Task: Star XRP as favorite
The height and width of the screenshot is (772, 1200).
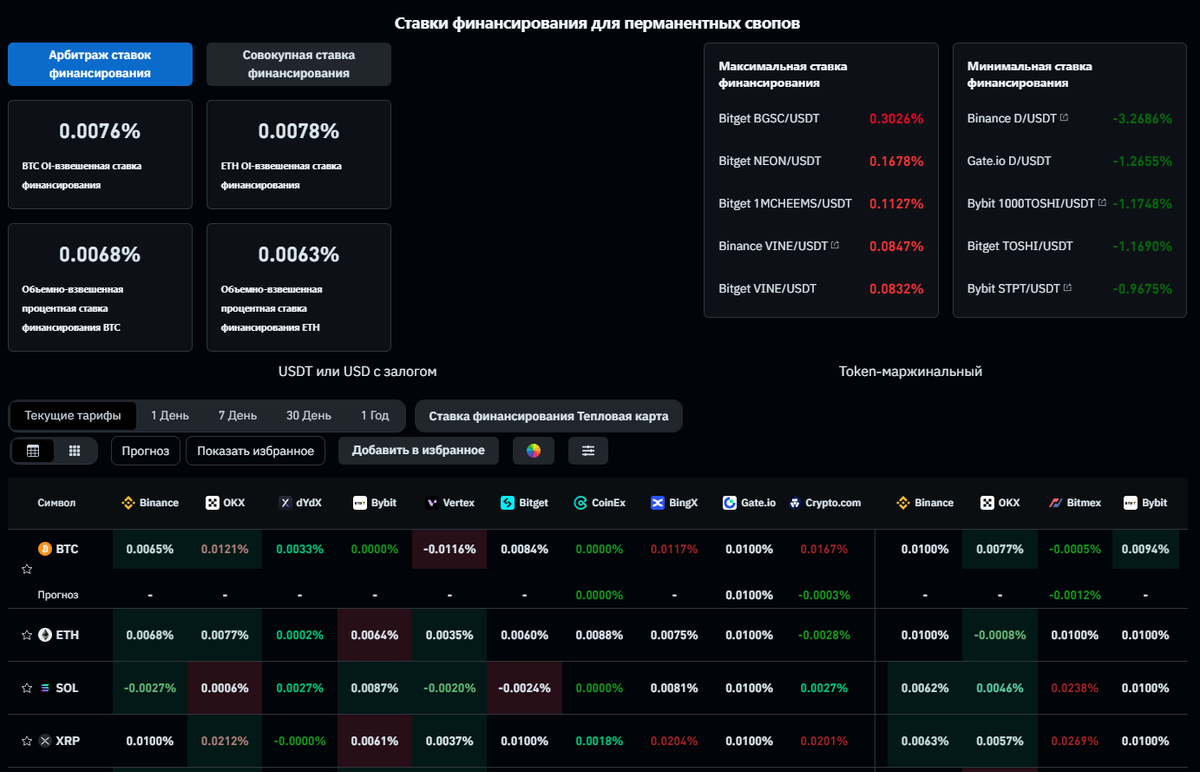Action: coord(27,741)
